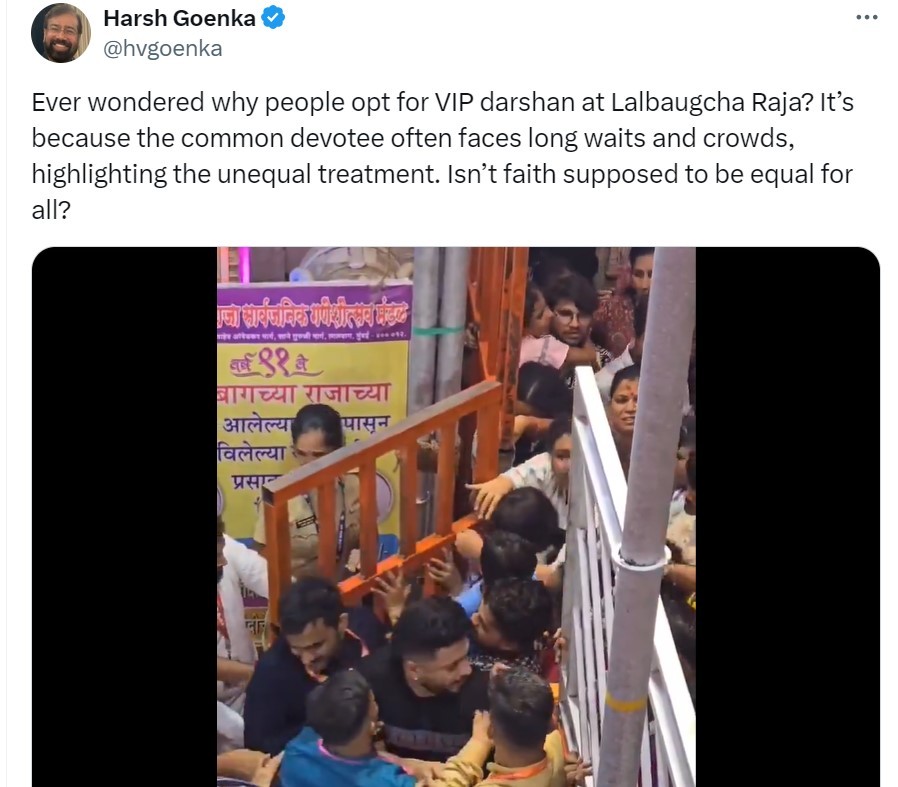Click the Harsh Goenka display name

tap(179, 18)
